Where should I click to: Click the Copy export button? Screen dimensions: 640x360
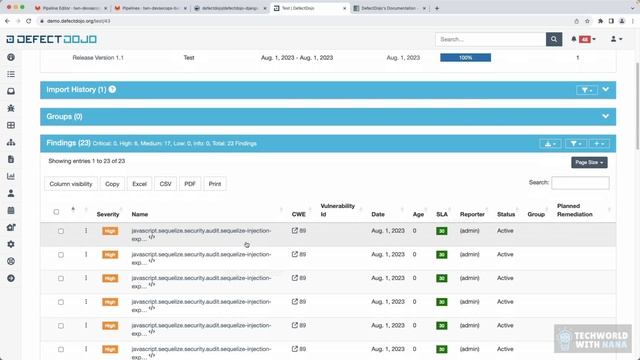112,184
